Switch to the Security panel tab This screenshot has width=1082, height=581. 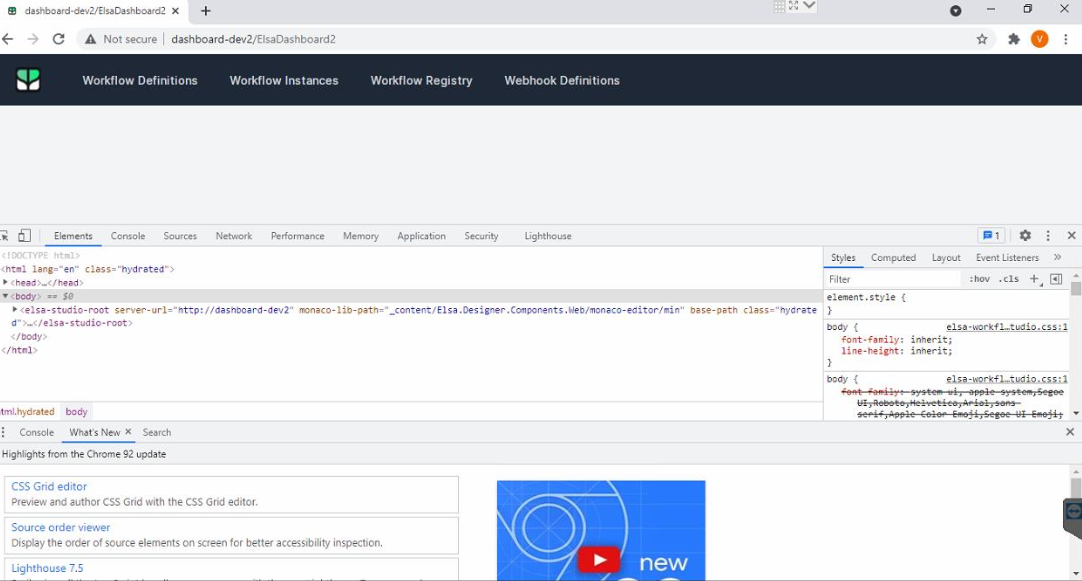[481, 236]
